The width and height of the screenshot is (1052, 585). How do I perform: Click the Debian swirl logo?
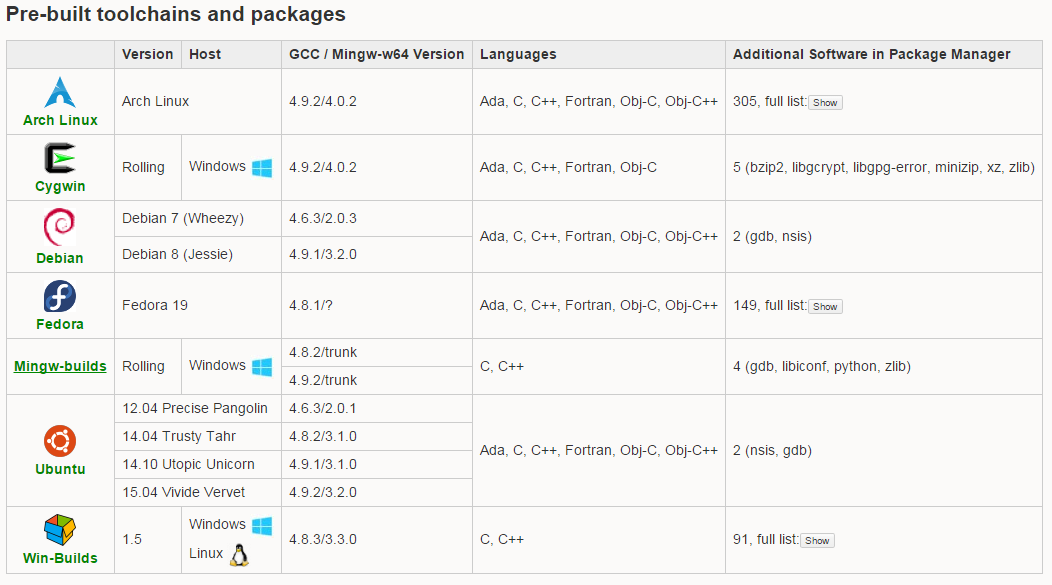pos(60,227)
